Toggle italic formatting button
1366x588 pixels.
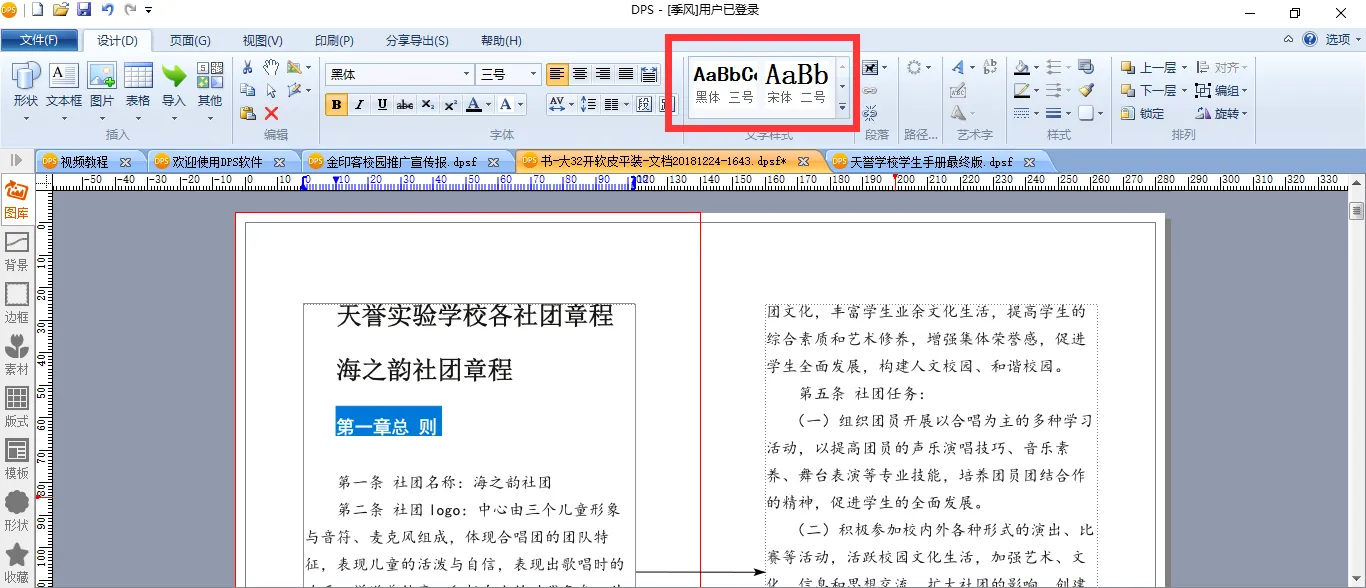pyautogui.click(x=359, y=105)
